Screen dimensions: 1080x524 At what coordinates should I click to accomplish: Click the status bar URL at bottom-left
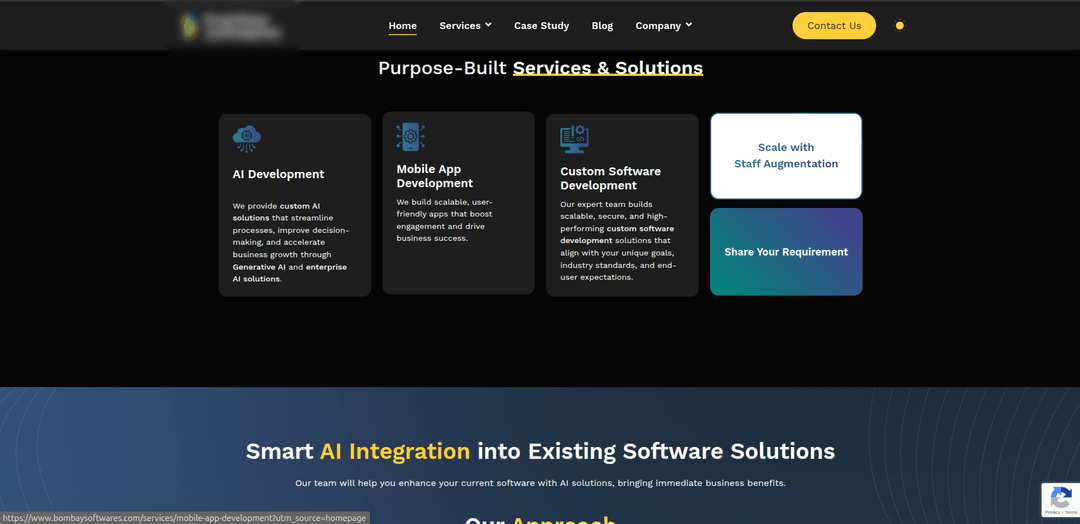(x=185, y=518)
